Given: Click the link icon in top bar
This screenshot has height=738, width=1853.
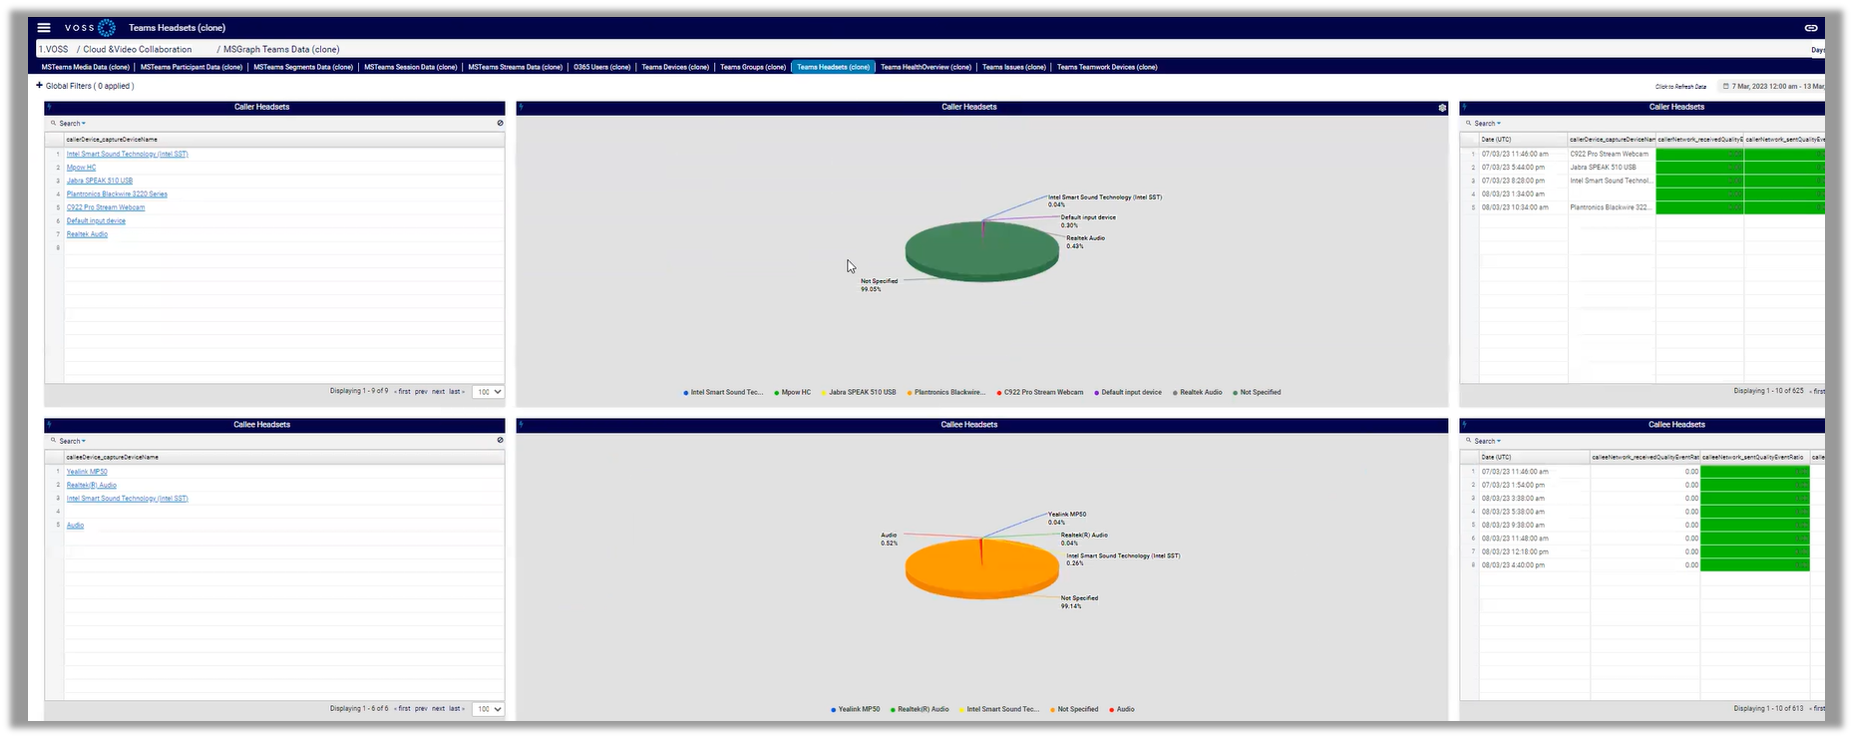Looking at the screenshot, I should (x=1811, y=28).
